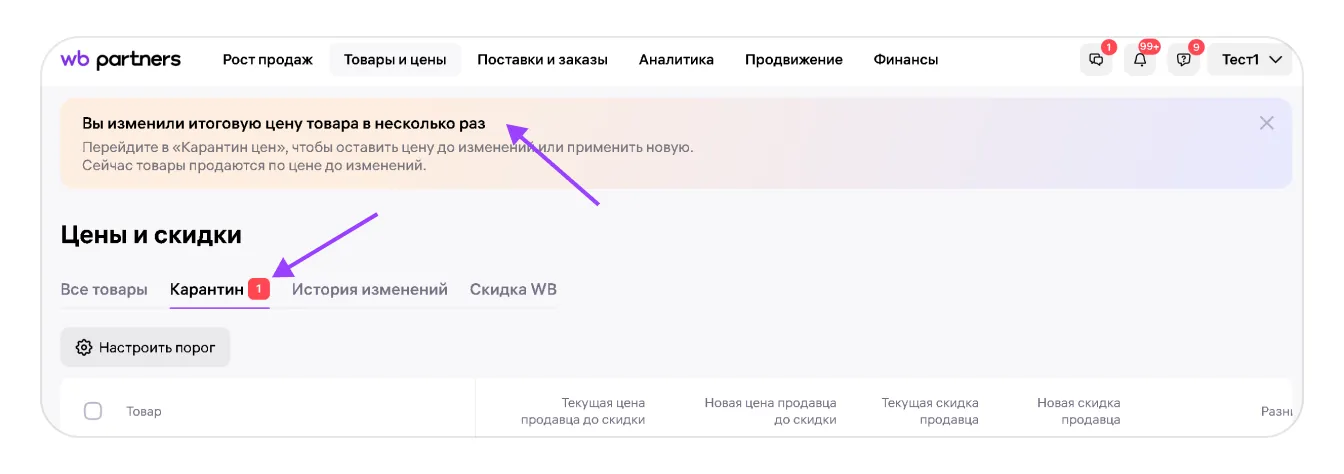Viewport: 1344px width, 474px height.
Task: Switch to the Скидка WB tab
Action: 513,290
